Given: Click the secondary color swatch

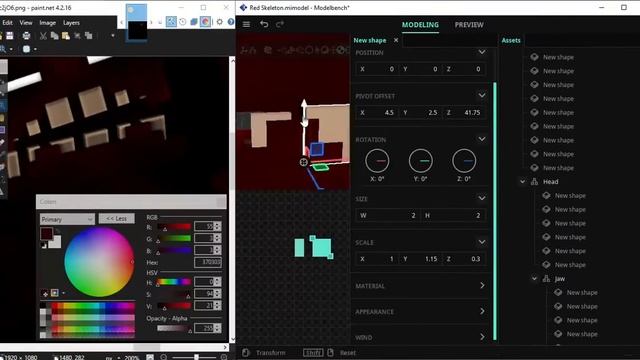Looking at the screenshot, I should (56, 242).
